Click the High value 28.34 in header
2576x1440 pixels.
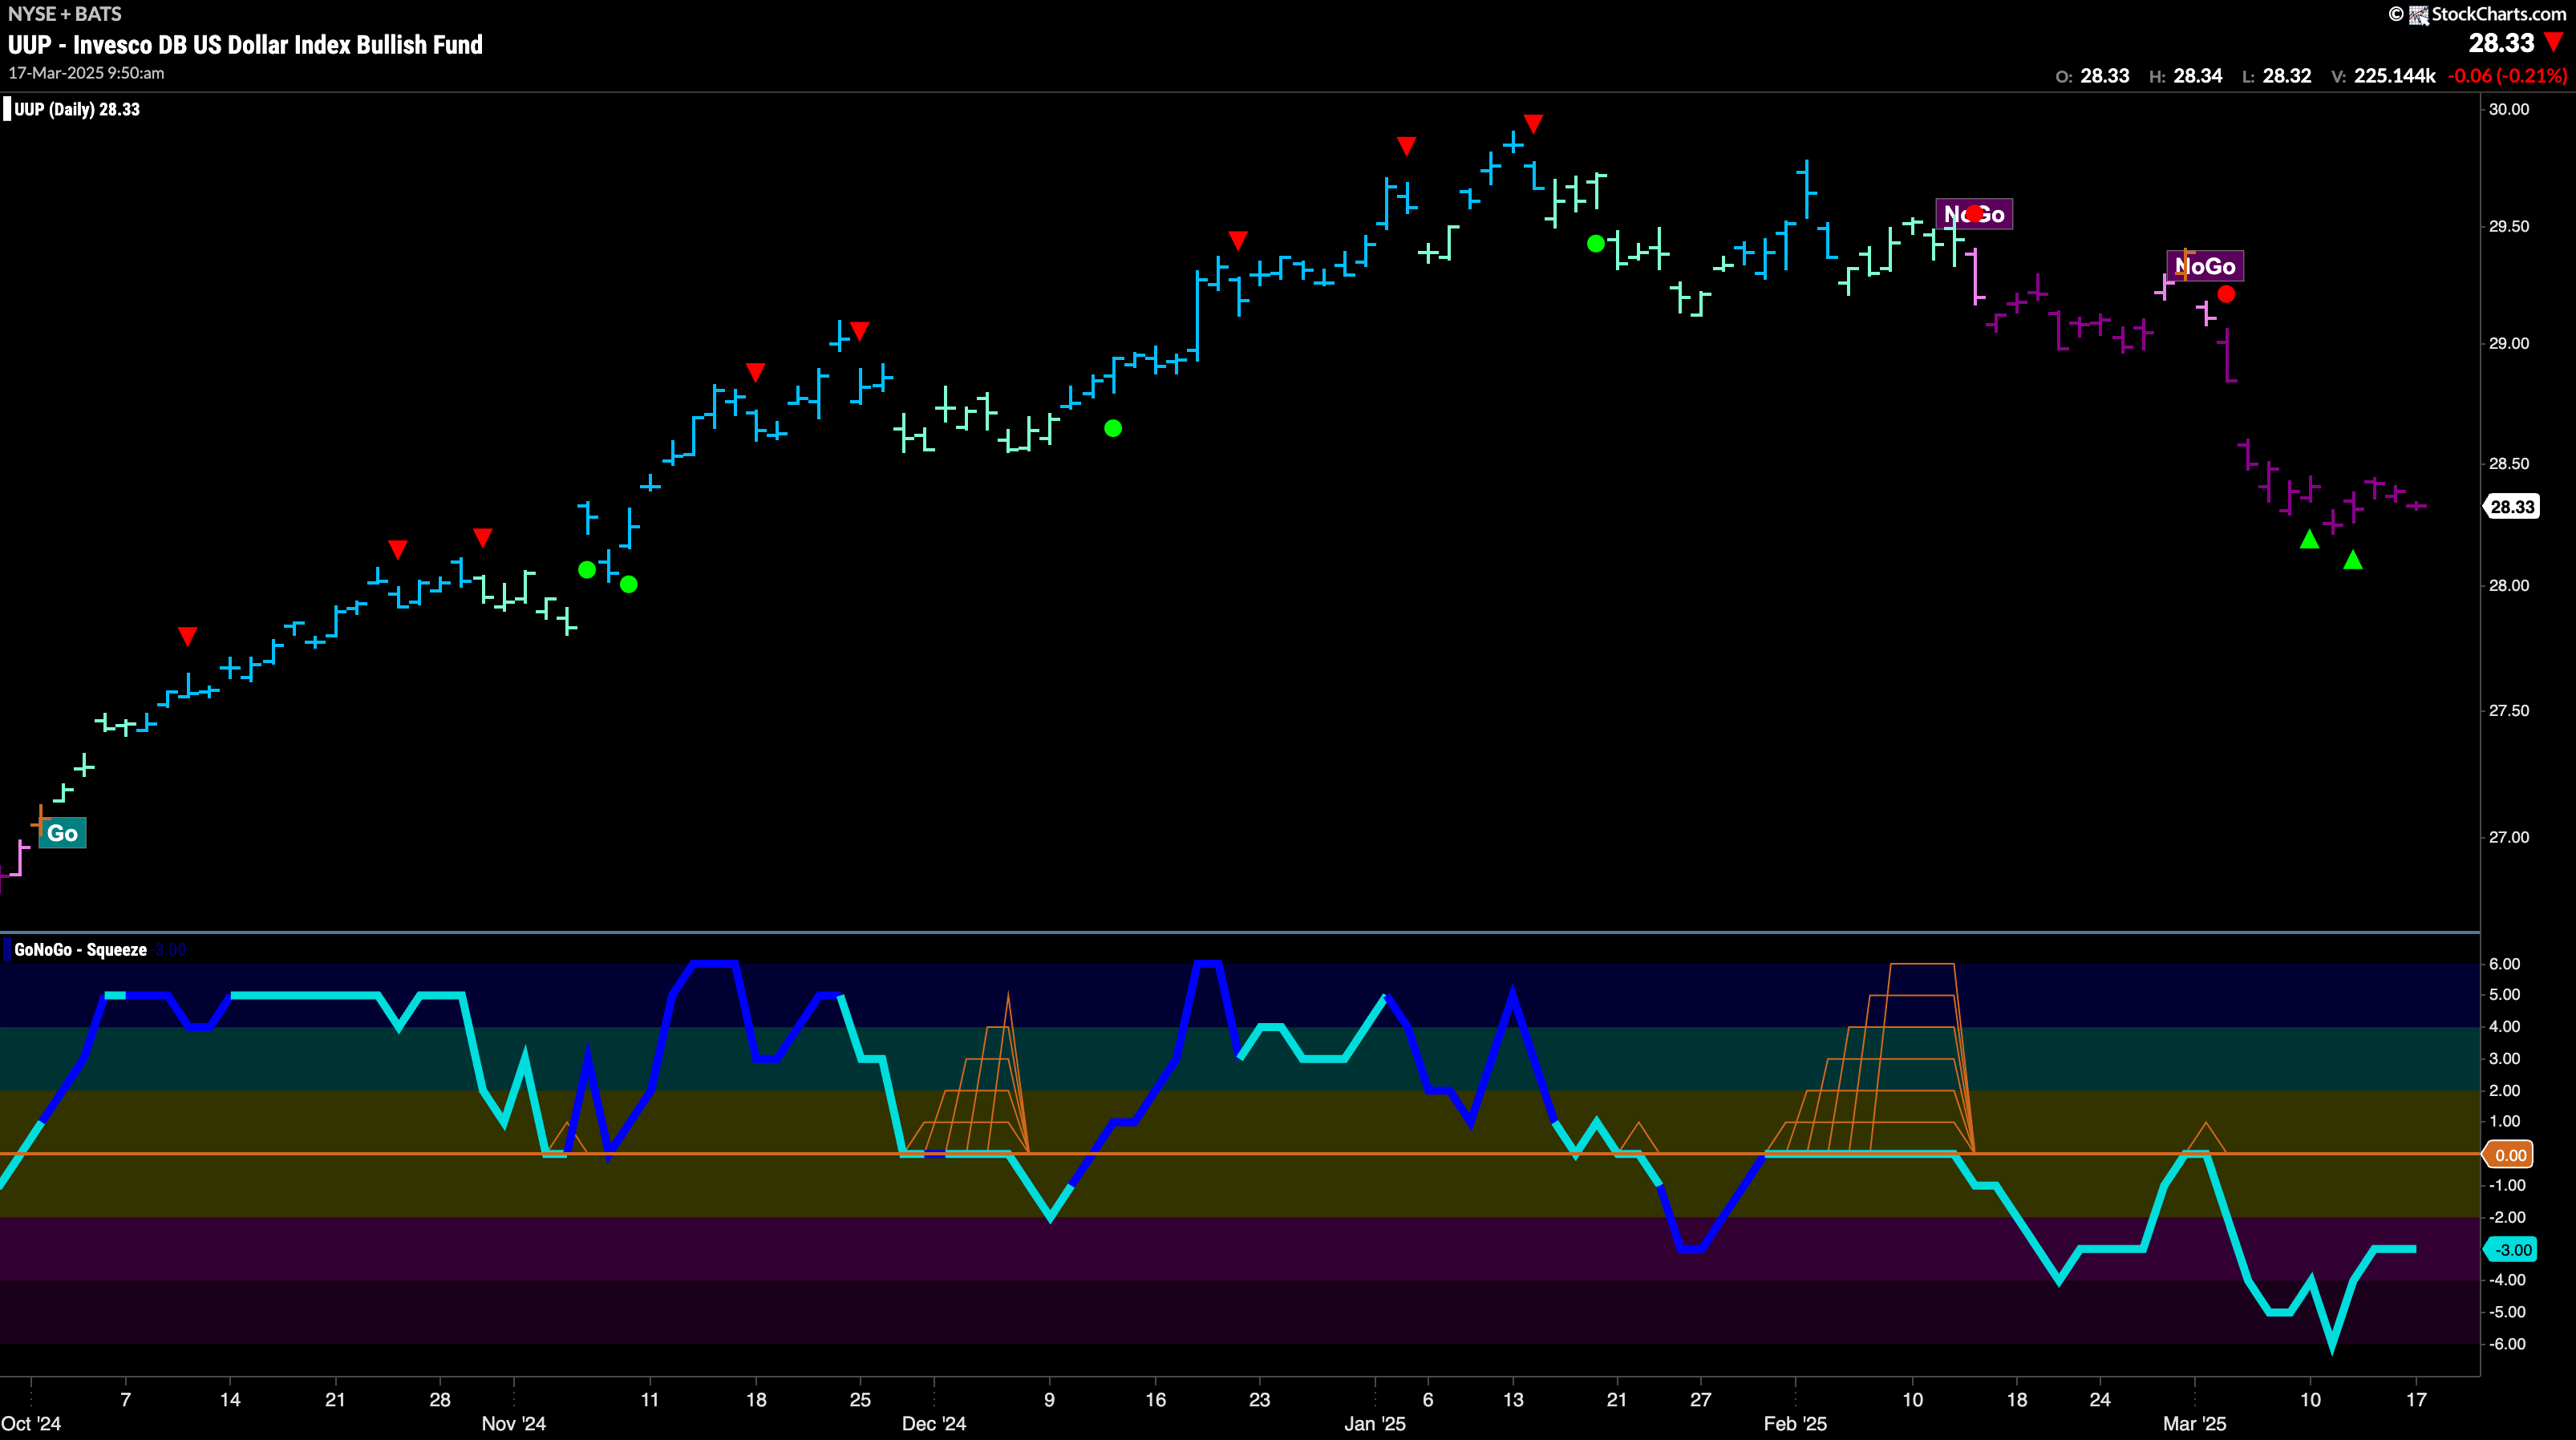2197,76
